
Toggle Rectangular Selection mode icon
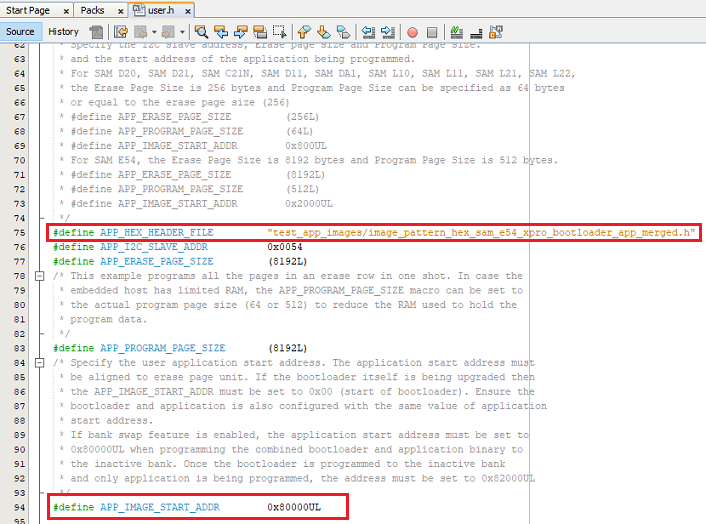point(280,32)
